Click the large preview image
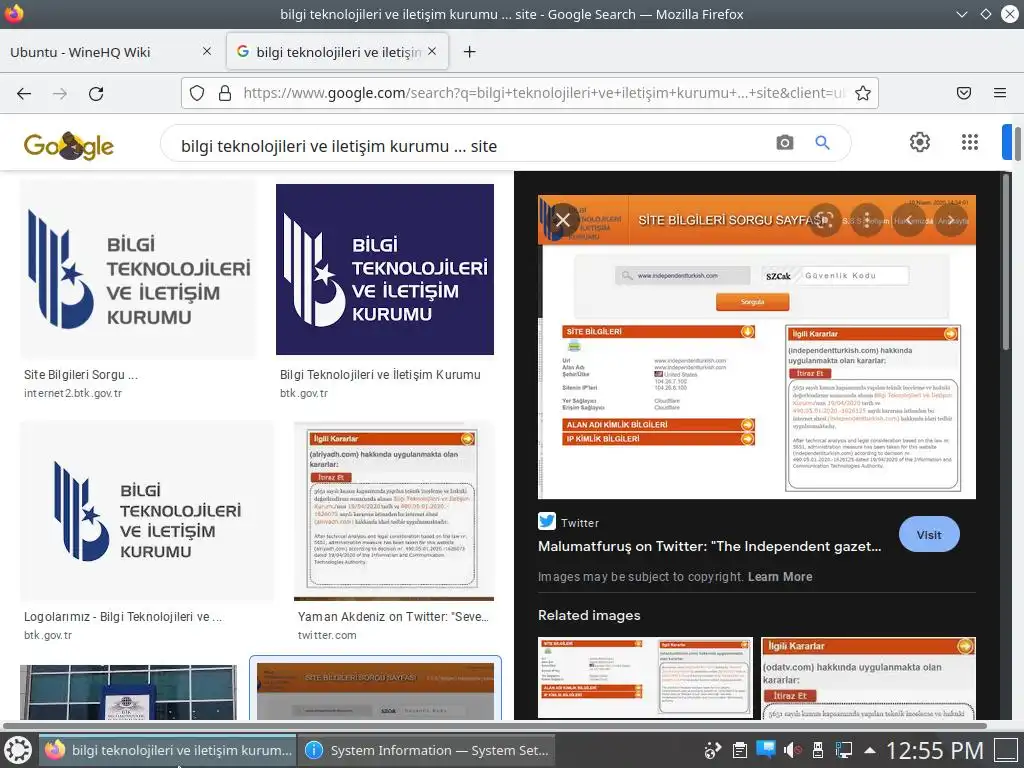1024x768 pixels. [x=757, y=347]
